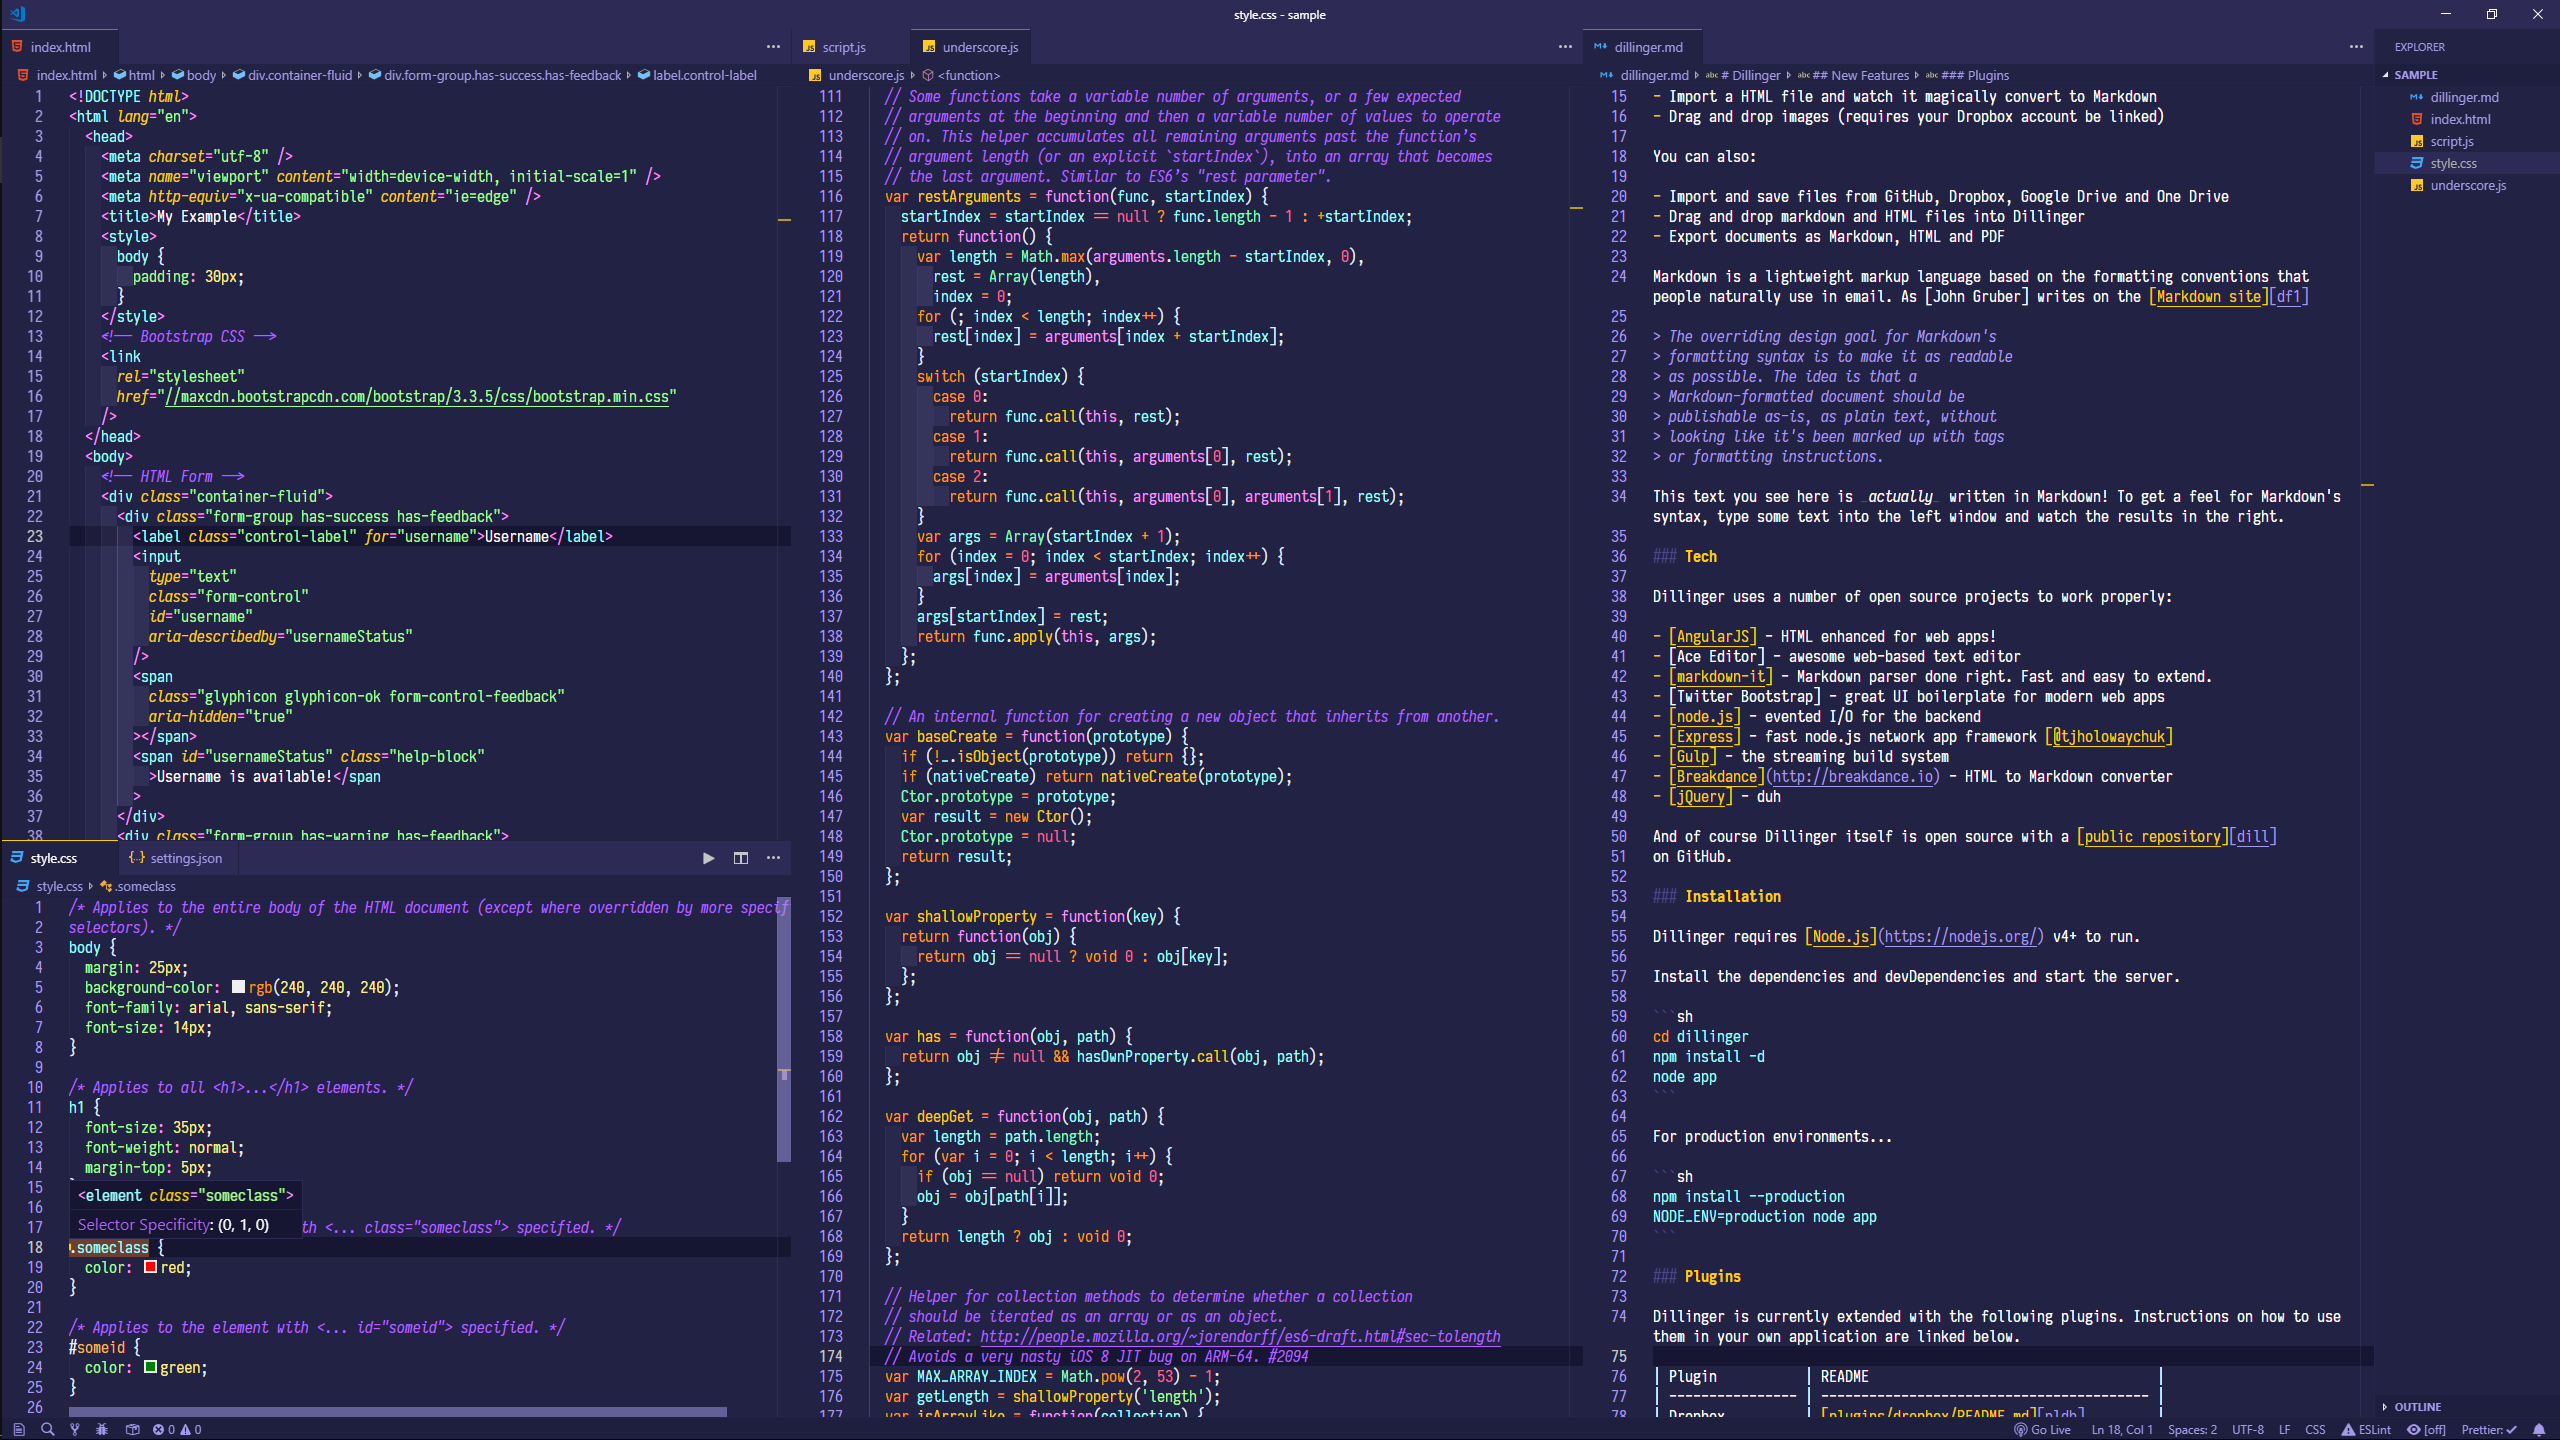Viewport: 2560px width, 1440px height.
Task: Open the debug icon in the status bar
Action: (102, 1430)
